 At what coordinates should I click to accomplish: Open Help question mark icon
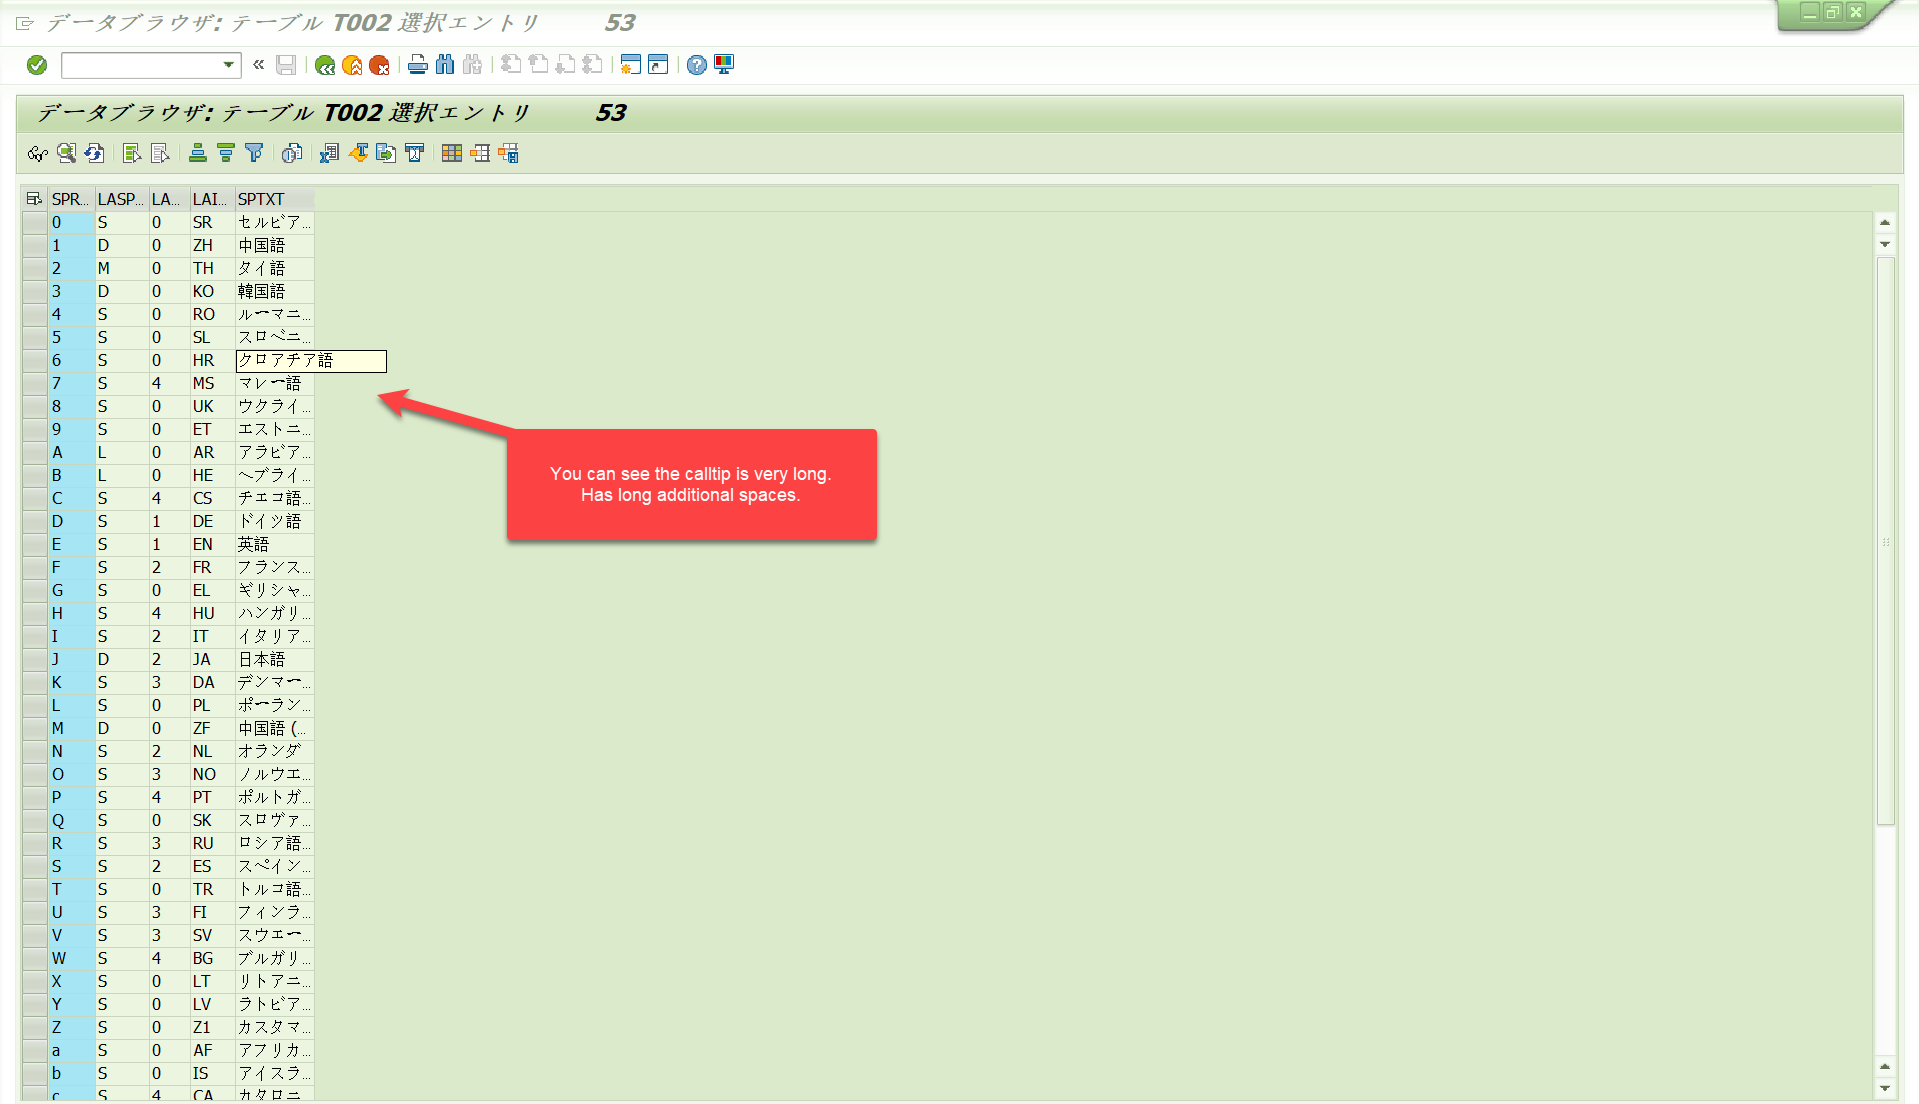pos(697,65)
